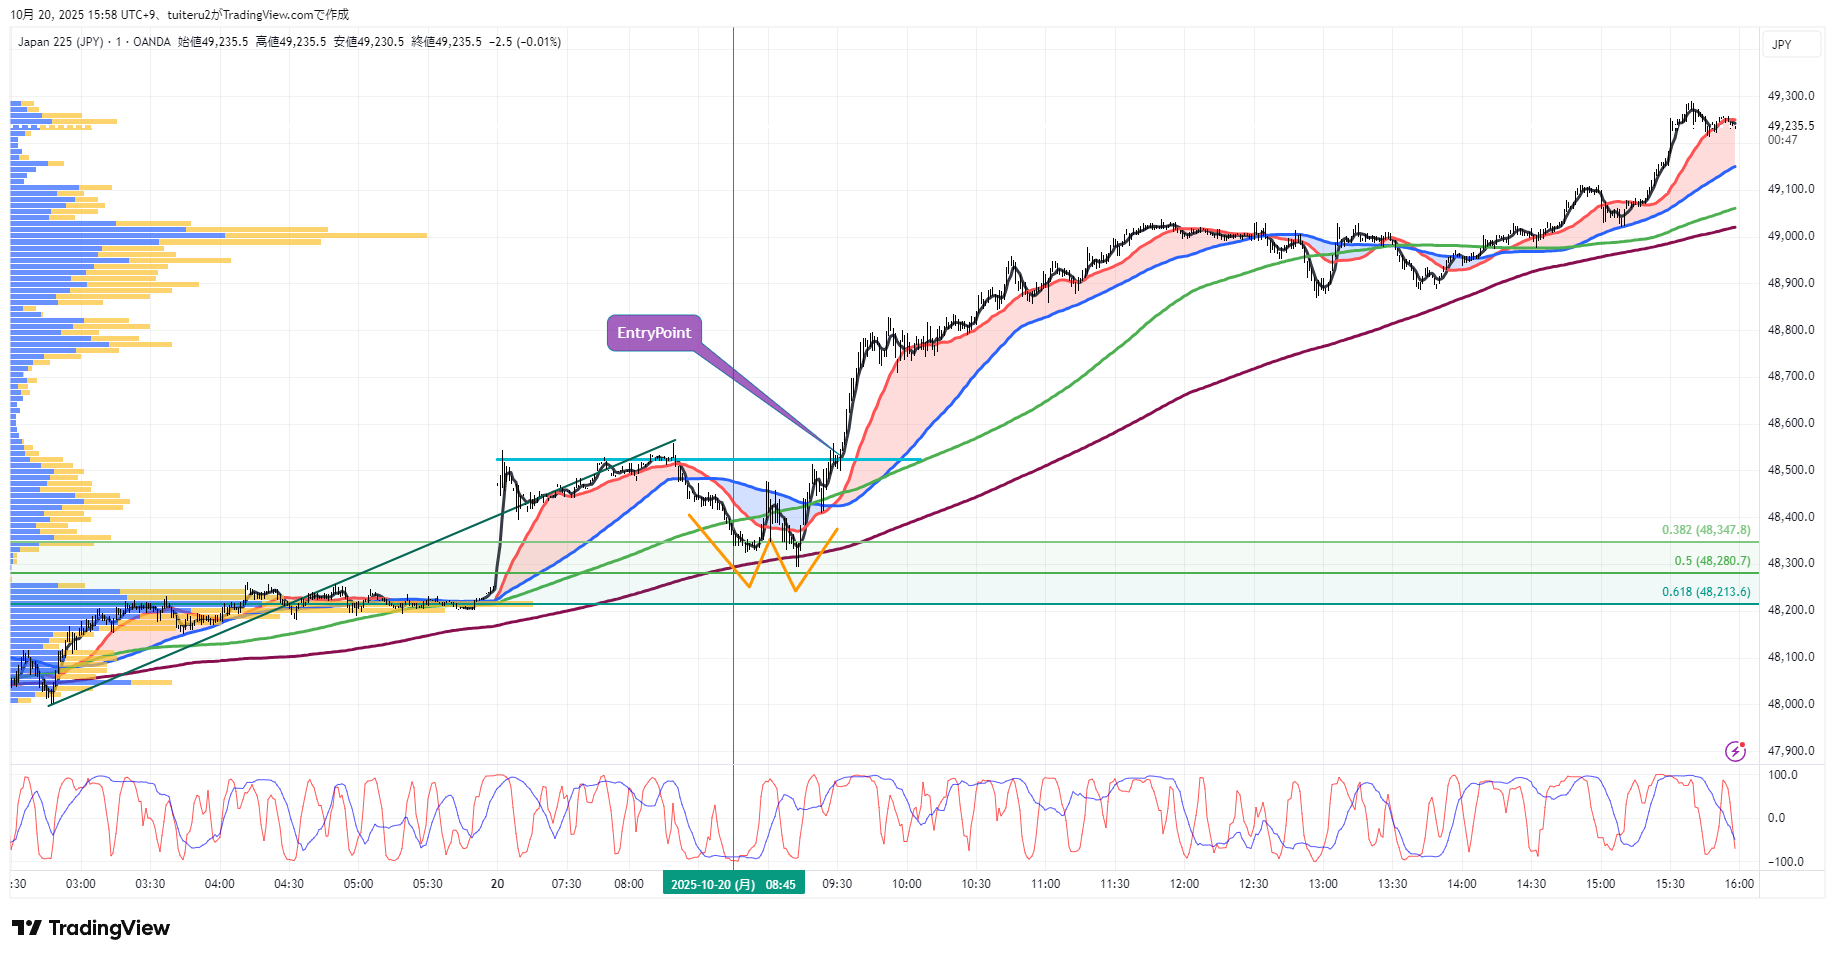The image size is (1835, 958).
Task: Click the TradingView logo
Action: click(91, 928)
